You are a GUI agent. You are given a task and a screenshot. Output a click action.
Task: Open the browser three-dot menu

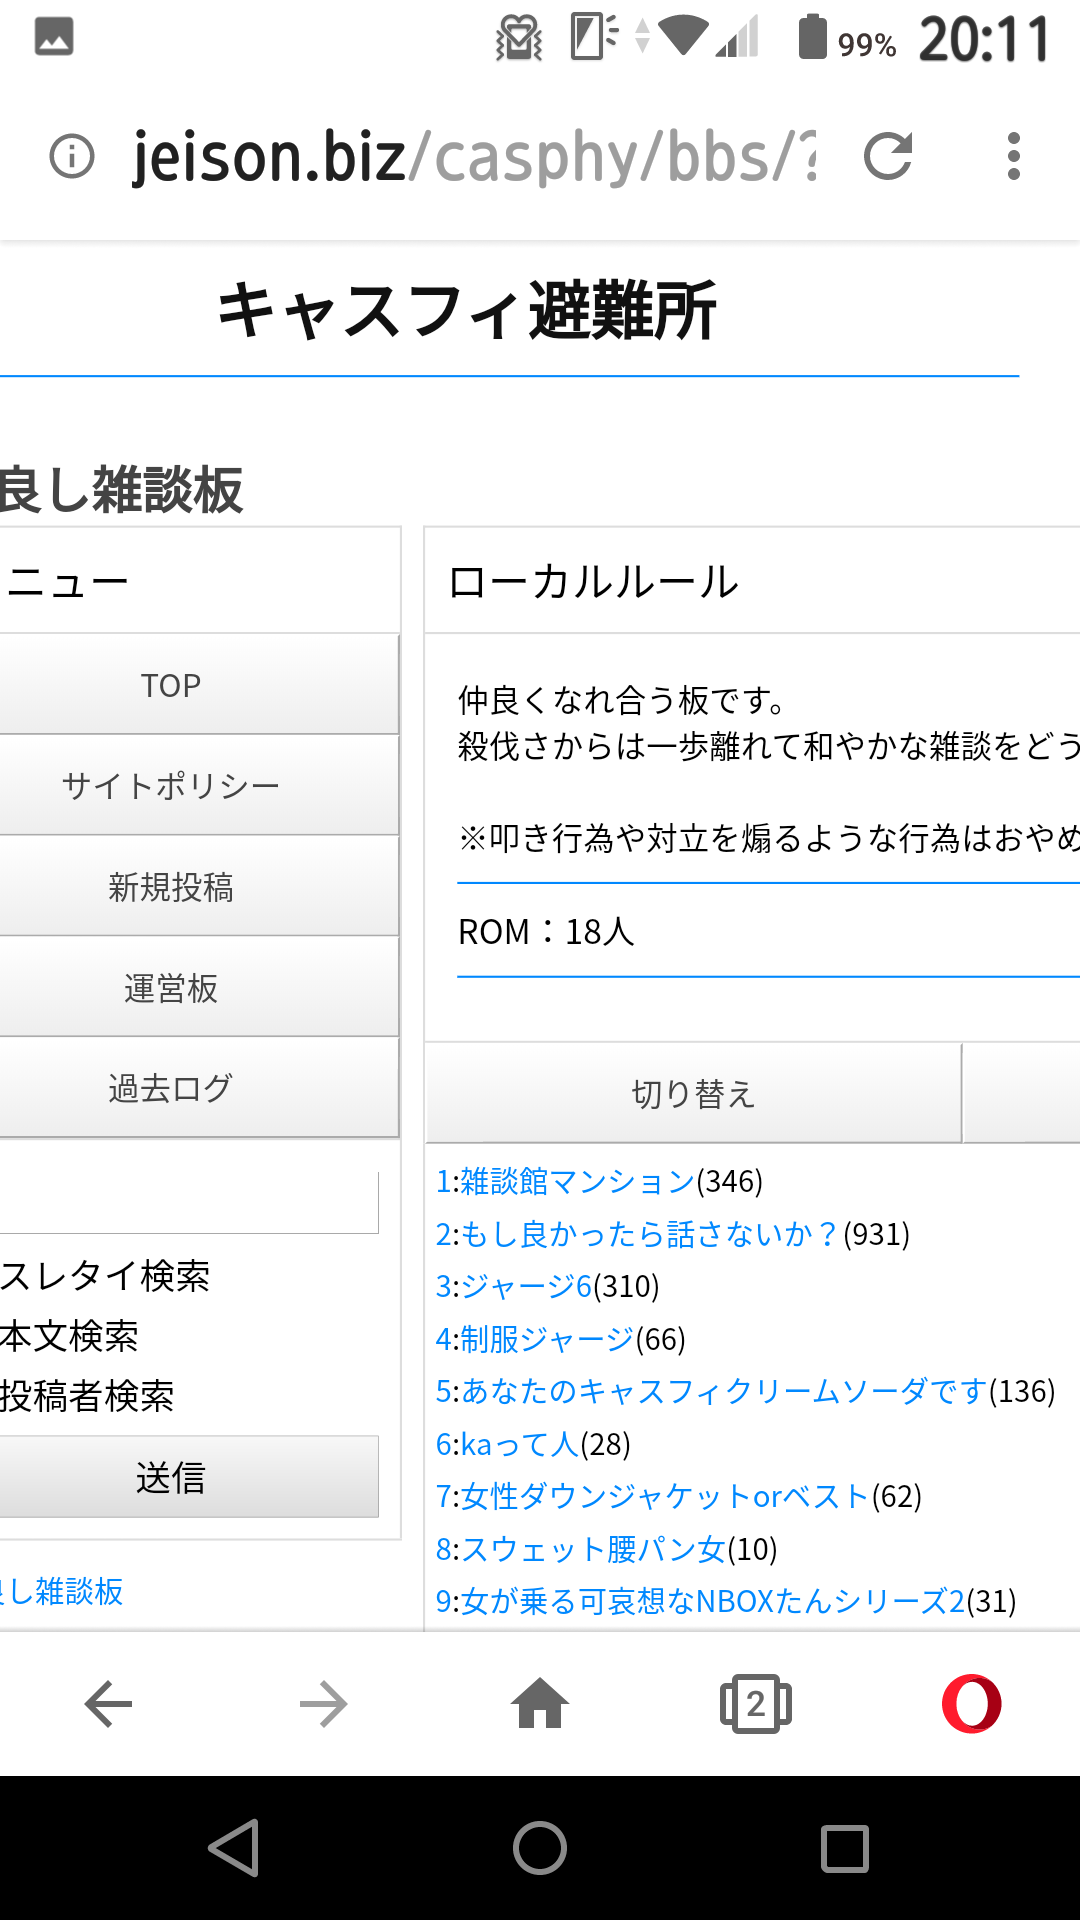pos(1013,157)
